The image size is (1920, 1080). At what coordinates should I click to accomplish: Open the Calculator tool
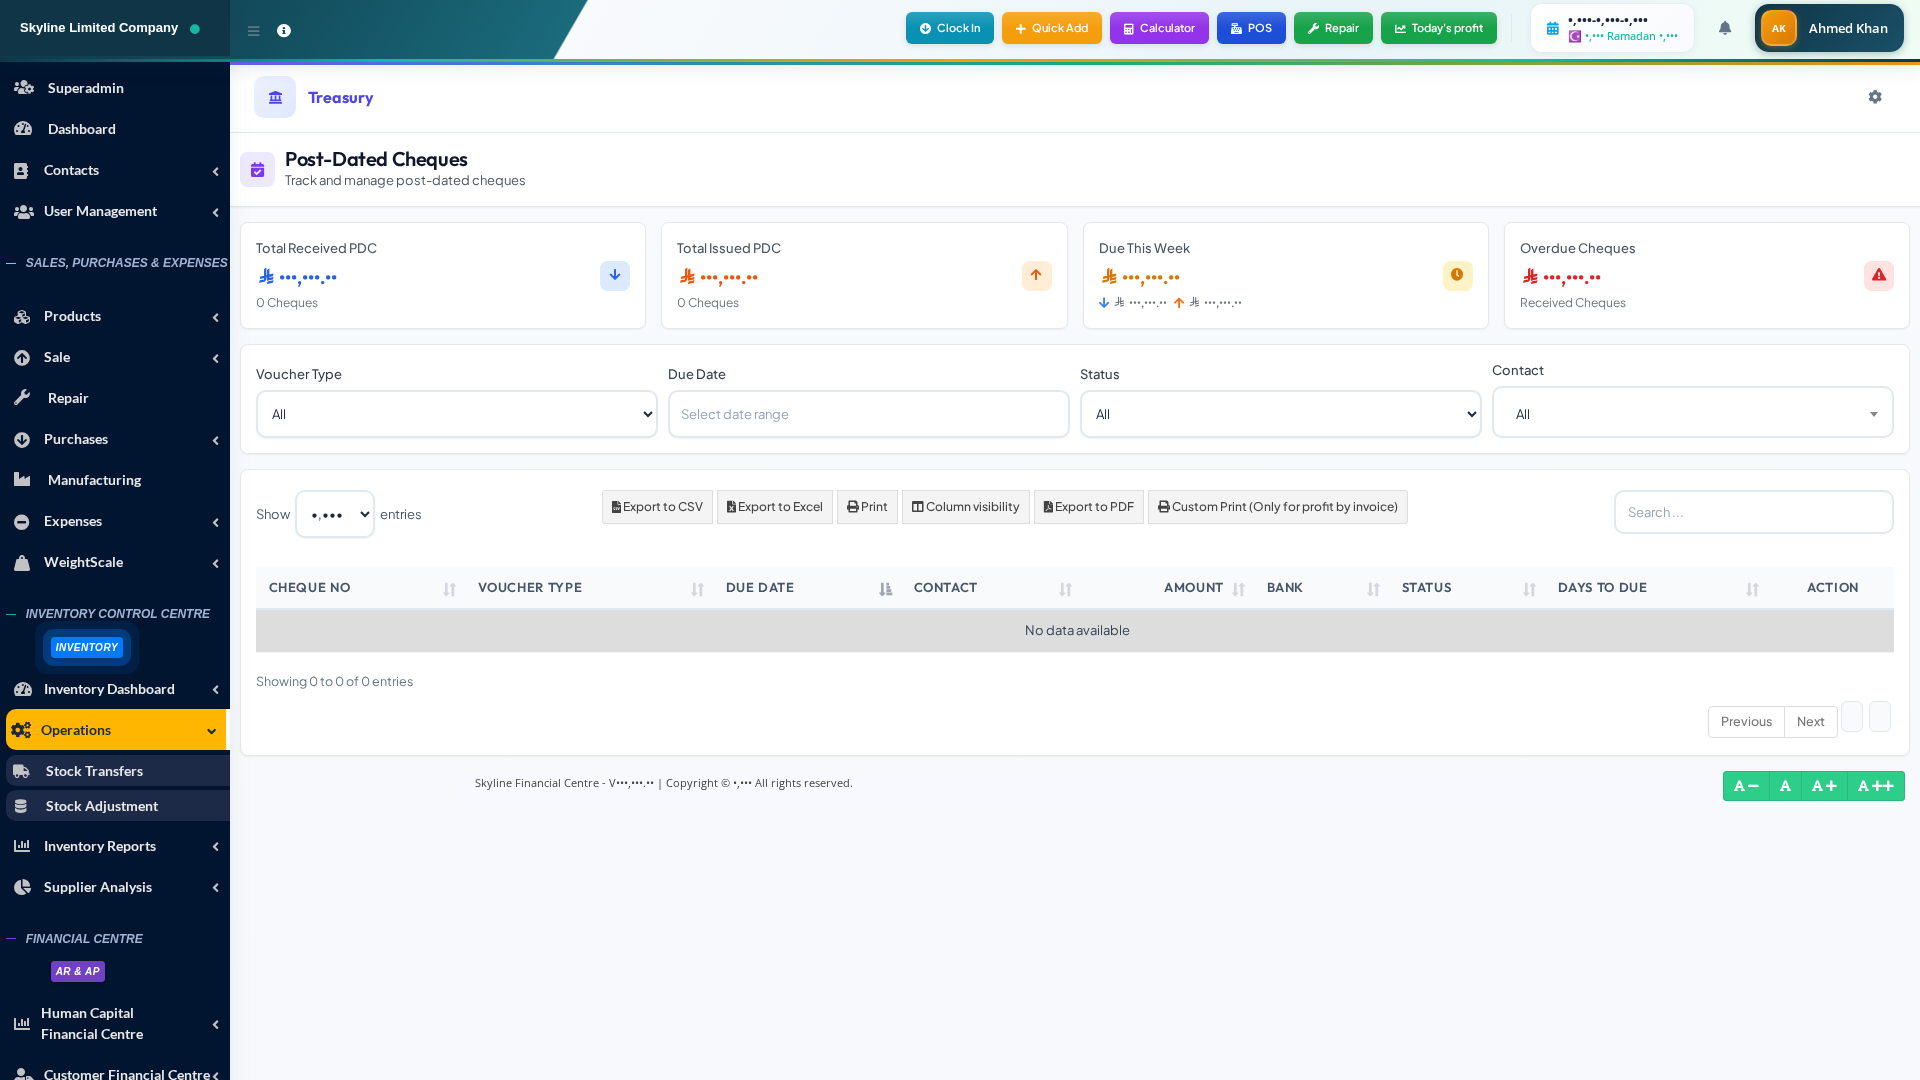point(1158,28)
